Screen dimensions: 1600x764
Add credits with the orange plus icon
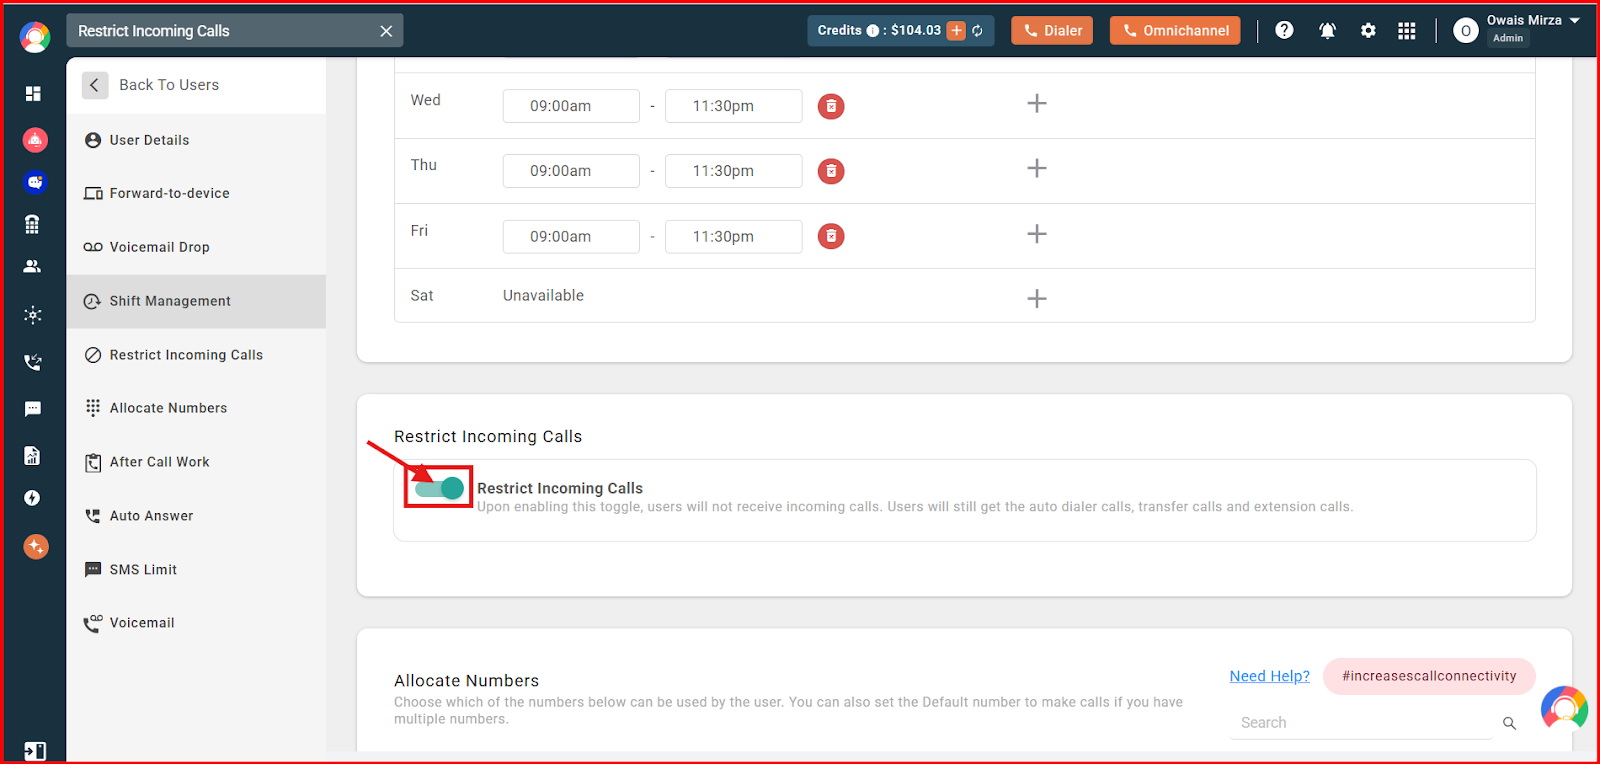(x=956, y=30)
